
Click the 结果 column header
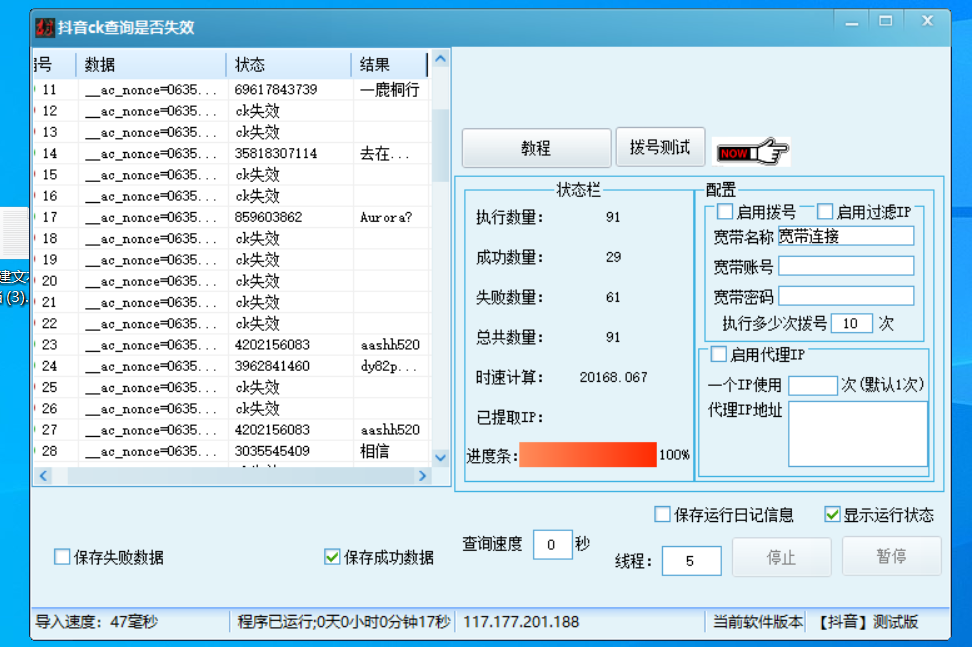(389, 64)
